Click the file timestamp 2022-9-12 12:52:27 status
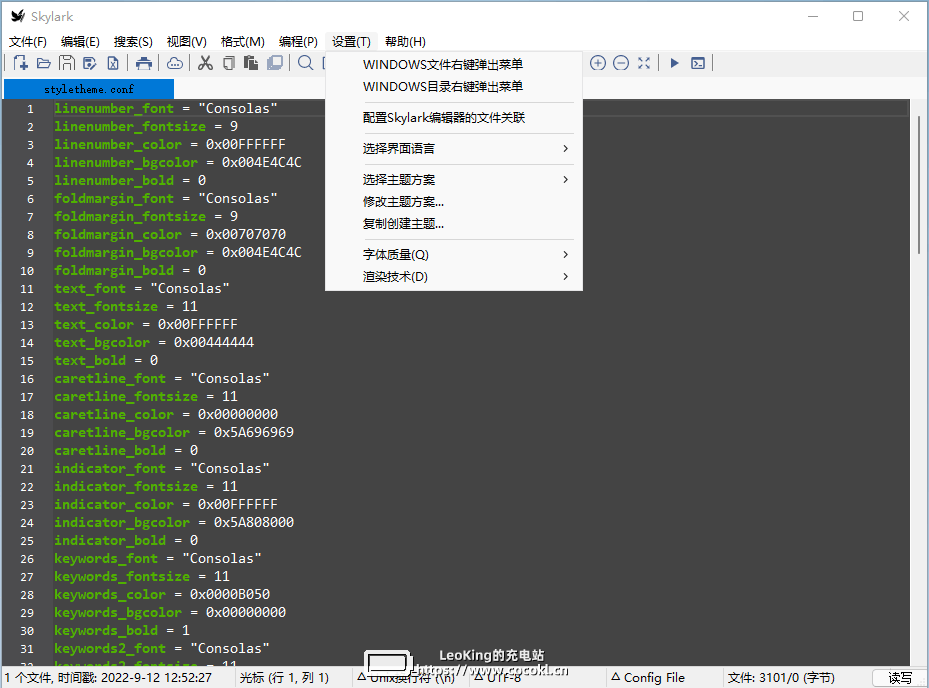 click(156, 677)
